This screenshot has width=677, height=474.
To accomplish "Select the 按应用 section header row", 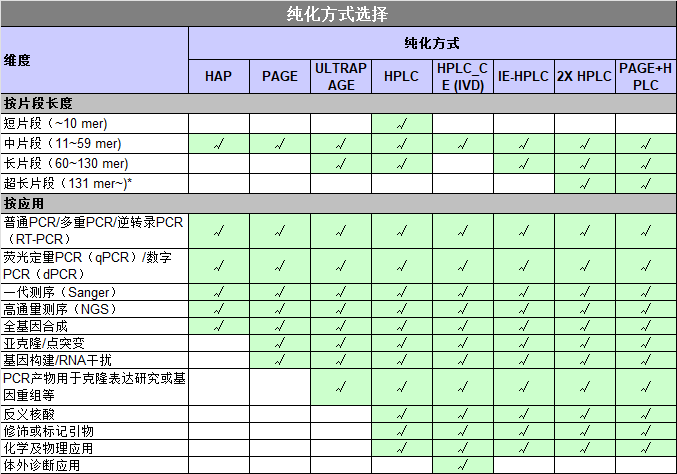I will coord(338,203).
